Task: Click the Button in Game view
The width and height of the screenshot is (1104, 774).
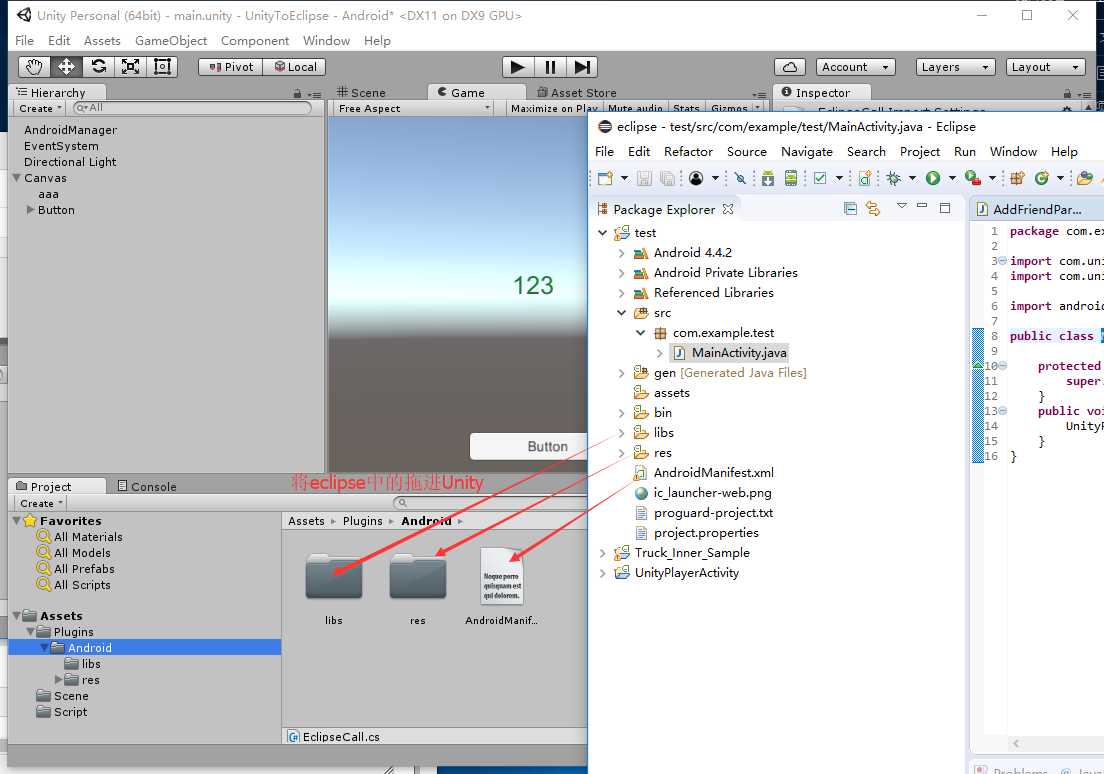Action: [529, 447]
